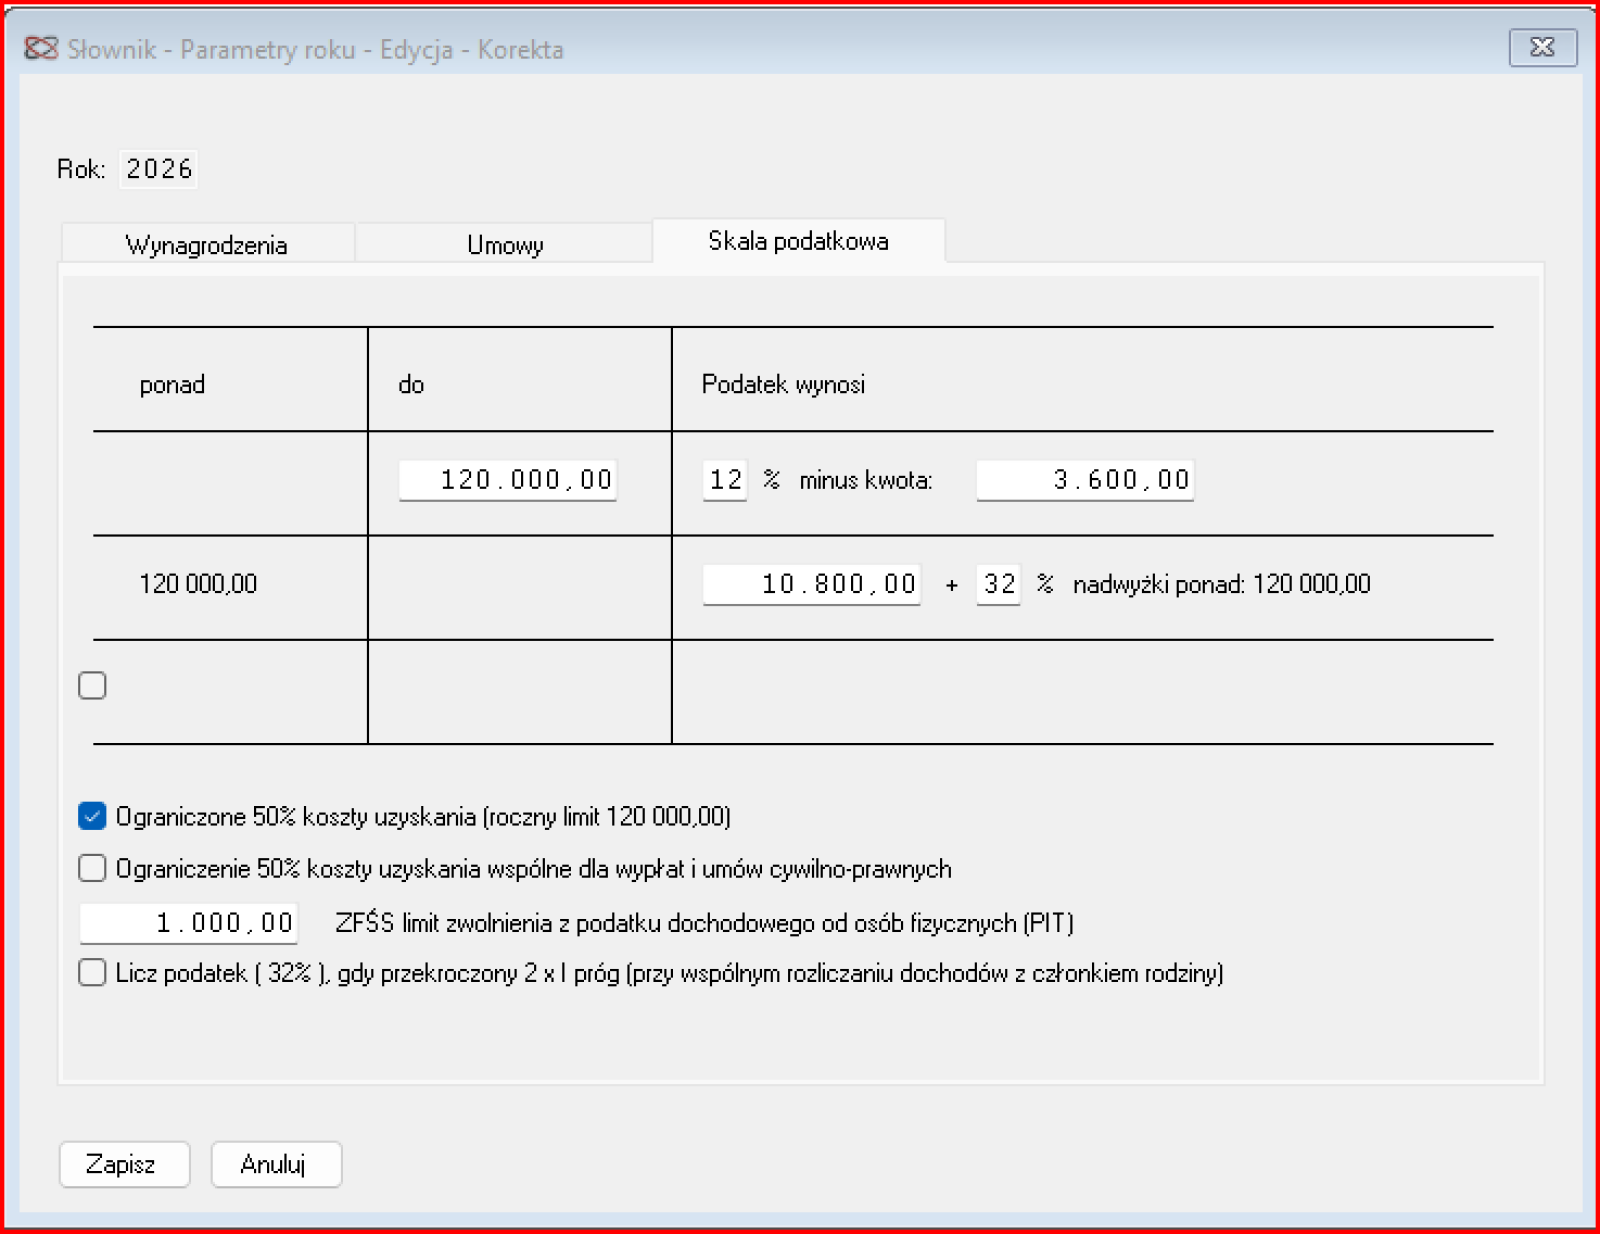The width and height of the screenshot is (1600, 1234).
Task: Click the Rok field showing 2026
Action: tap(159, 169)
